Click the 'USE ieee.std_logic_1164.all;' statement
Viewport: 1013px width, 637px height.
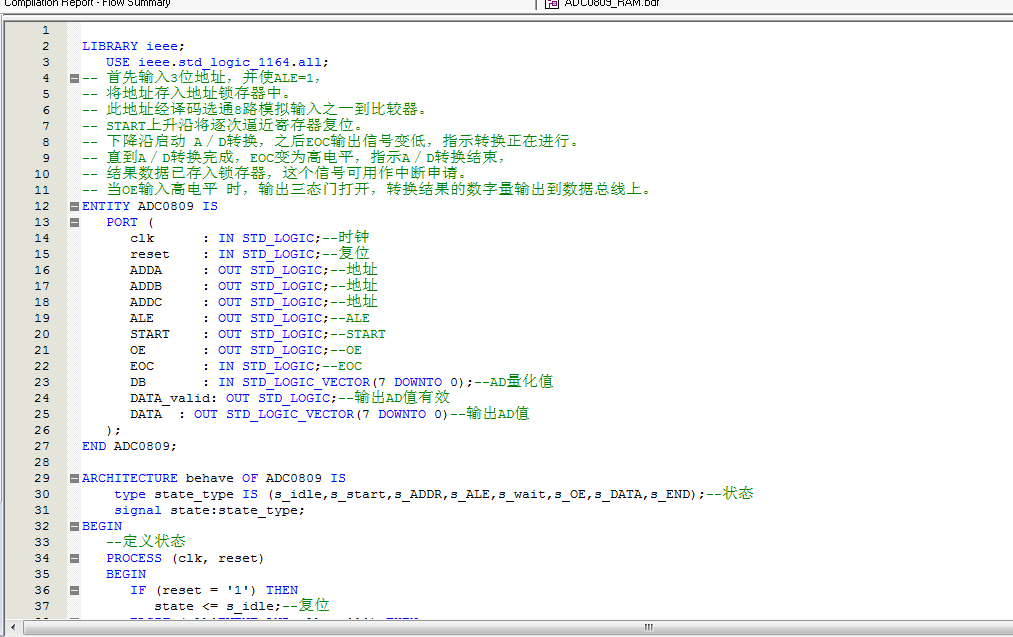(217, 62)
